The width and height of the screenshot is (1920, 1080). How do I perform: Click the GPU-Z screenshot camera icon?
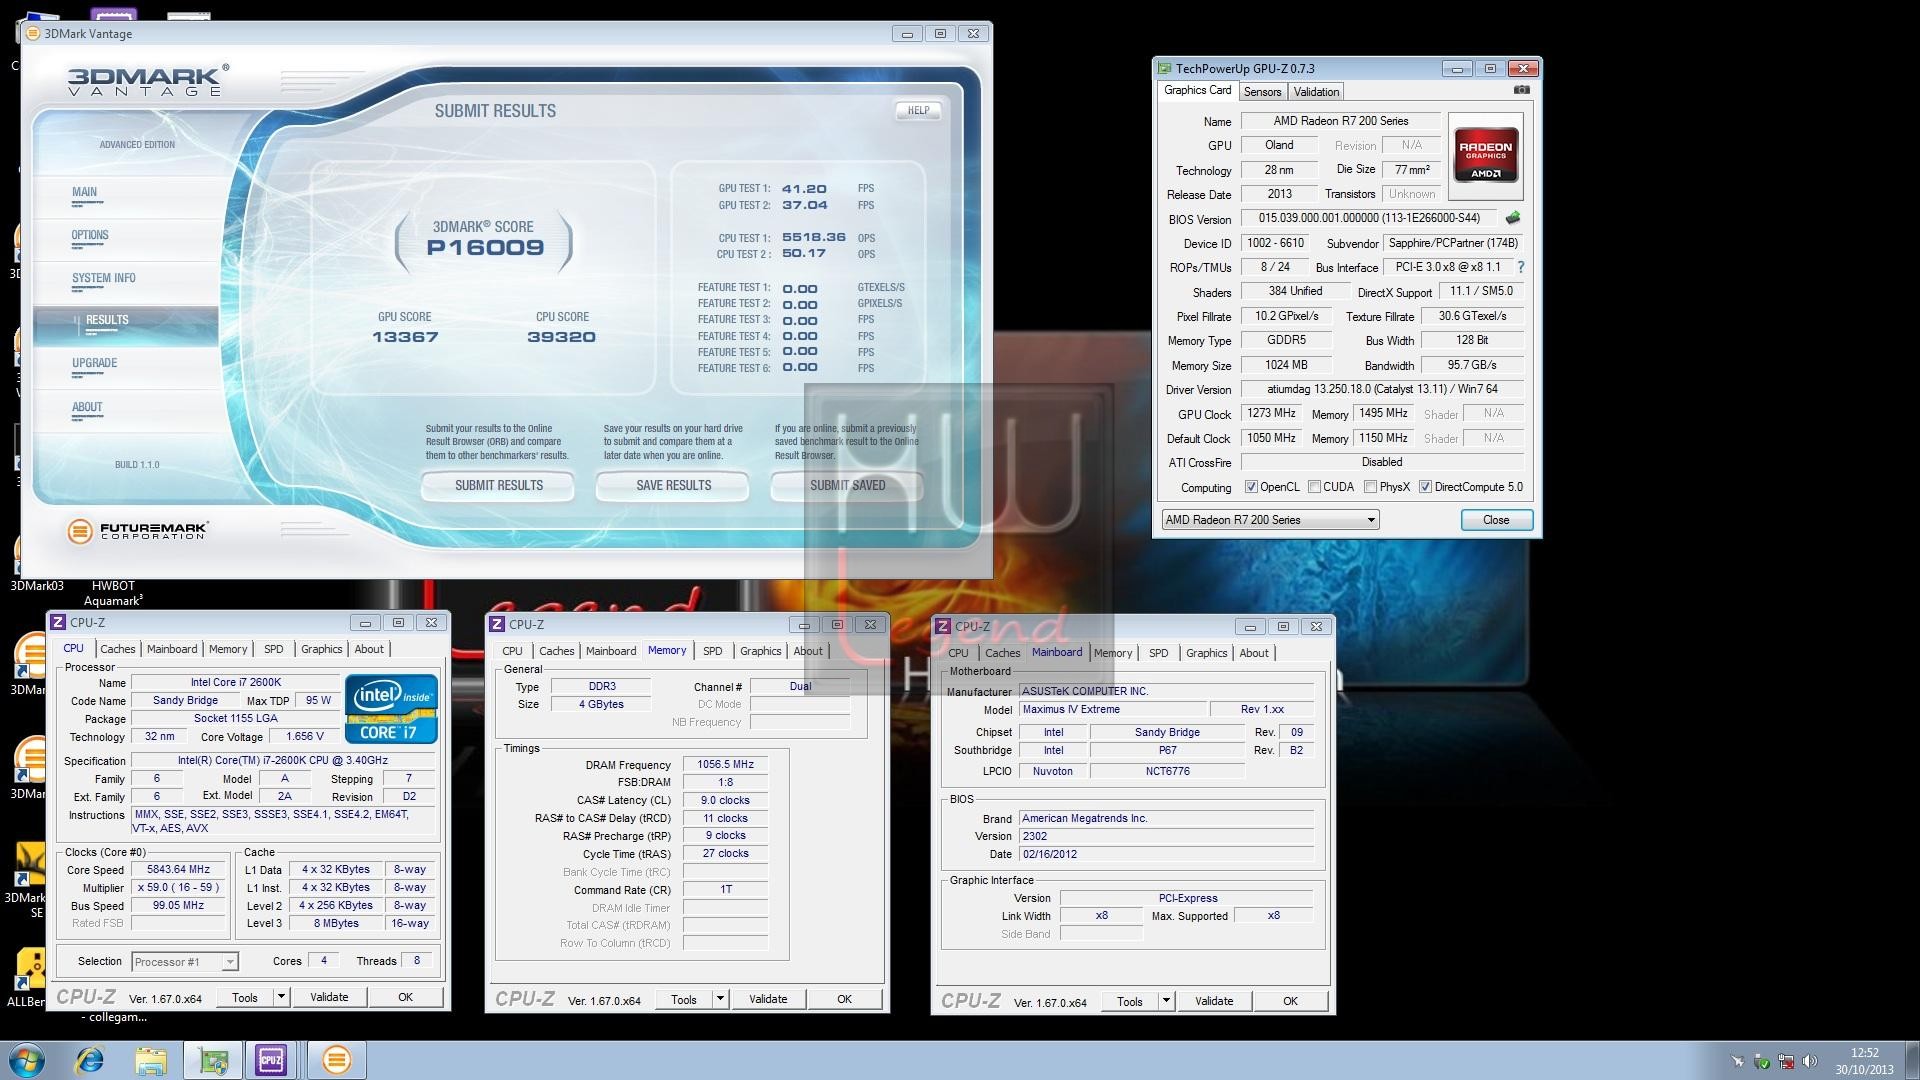[1521, 90]
